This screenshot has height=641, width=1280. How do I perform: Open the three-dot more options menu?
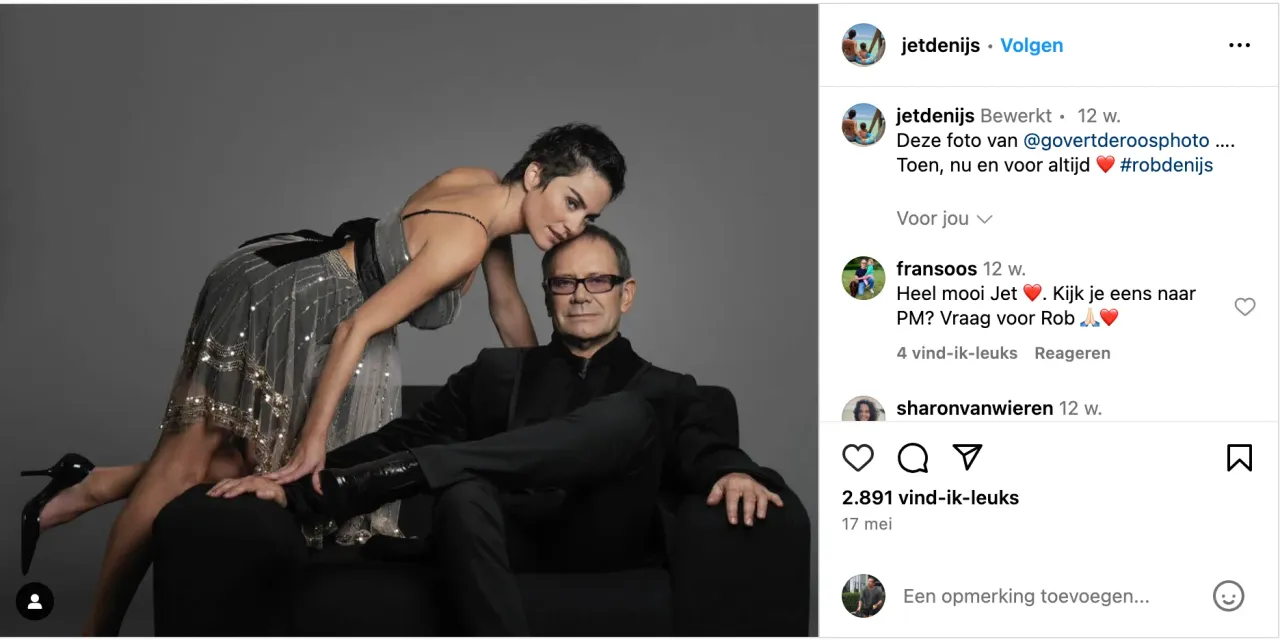point(1239,45)
